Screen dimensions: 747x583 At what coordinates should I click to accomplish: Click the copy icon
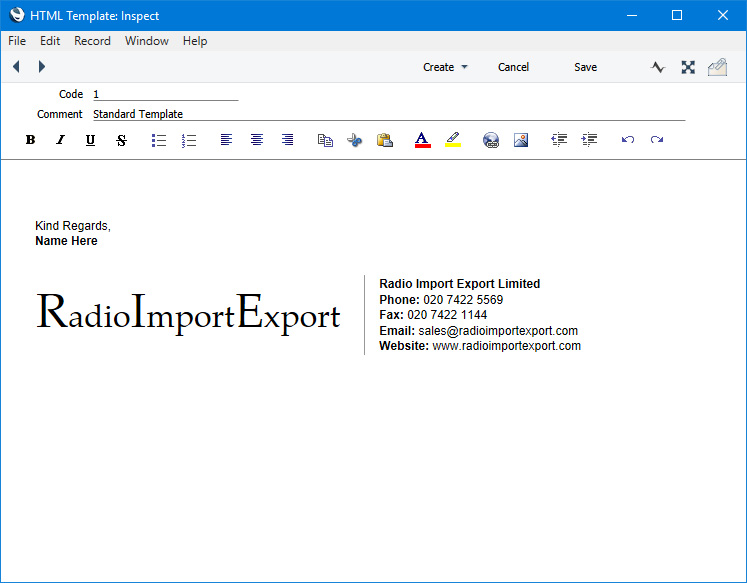coord(325,140)
